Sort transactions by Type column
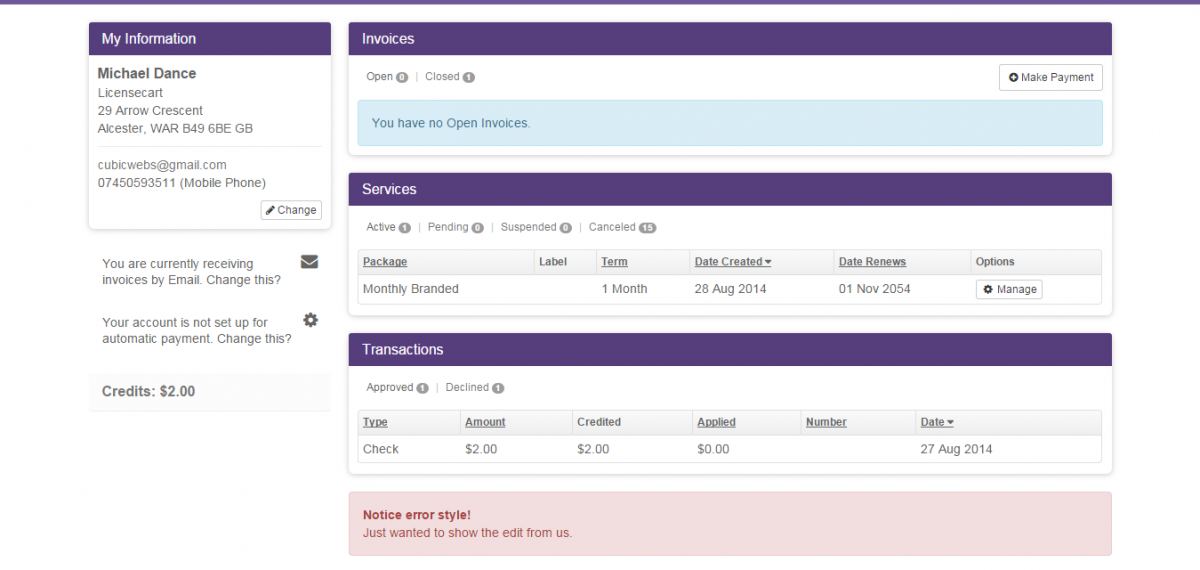 pos(375,422)
